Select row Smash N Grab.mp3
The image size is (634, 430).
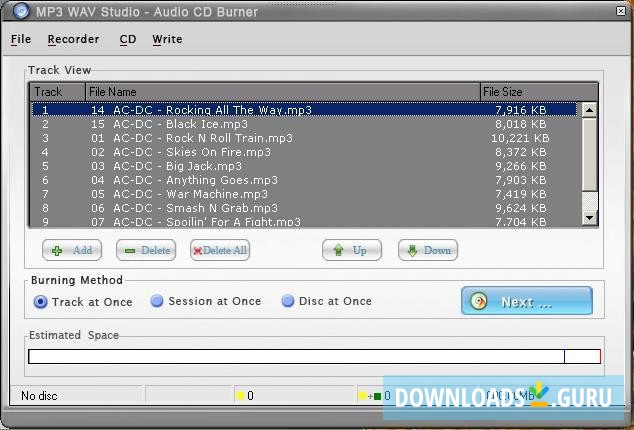click(x=304, y=208)
